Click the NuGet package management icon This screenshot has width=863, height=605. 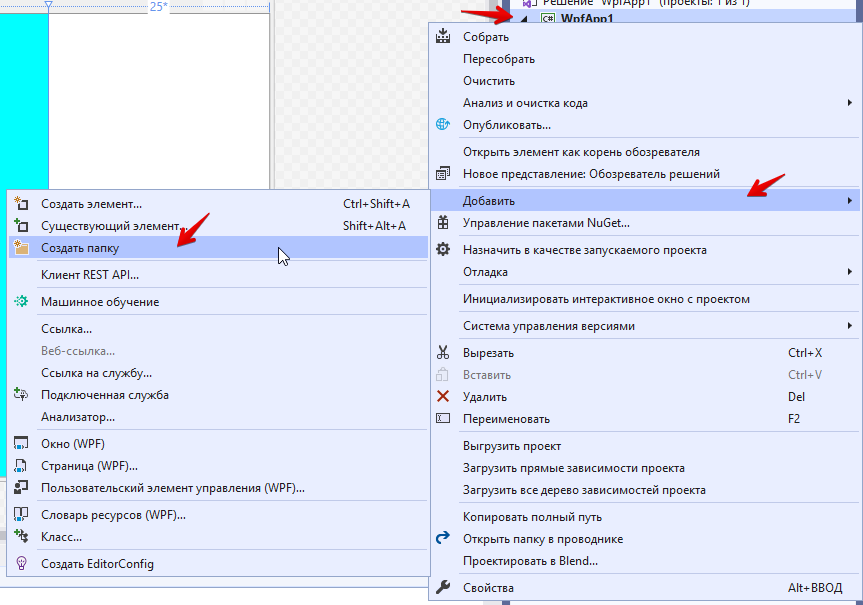click(x=443, y=223)
